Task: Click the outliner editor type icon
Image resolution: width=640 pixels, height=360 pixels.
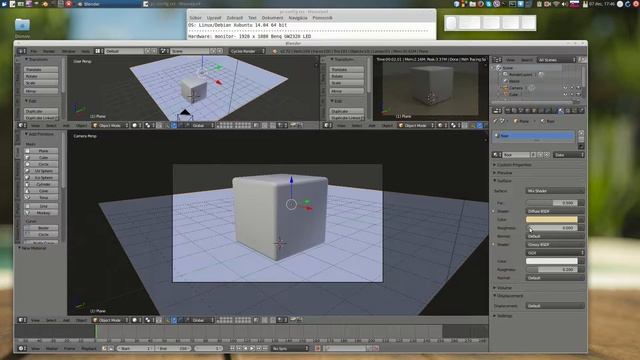Action: pyautogui.click(x=497, y=60)
